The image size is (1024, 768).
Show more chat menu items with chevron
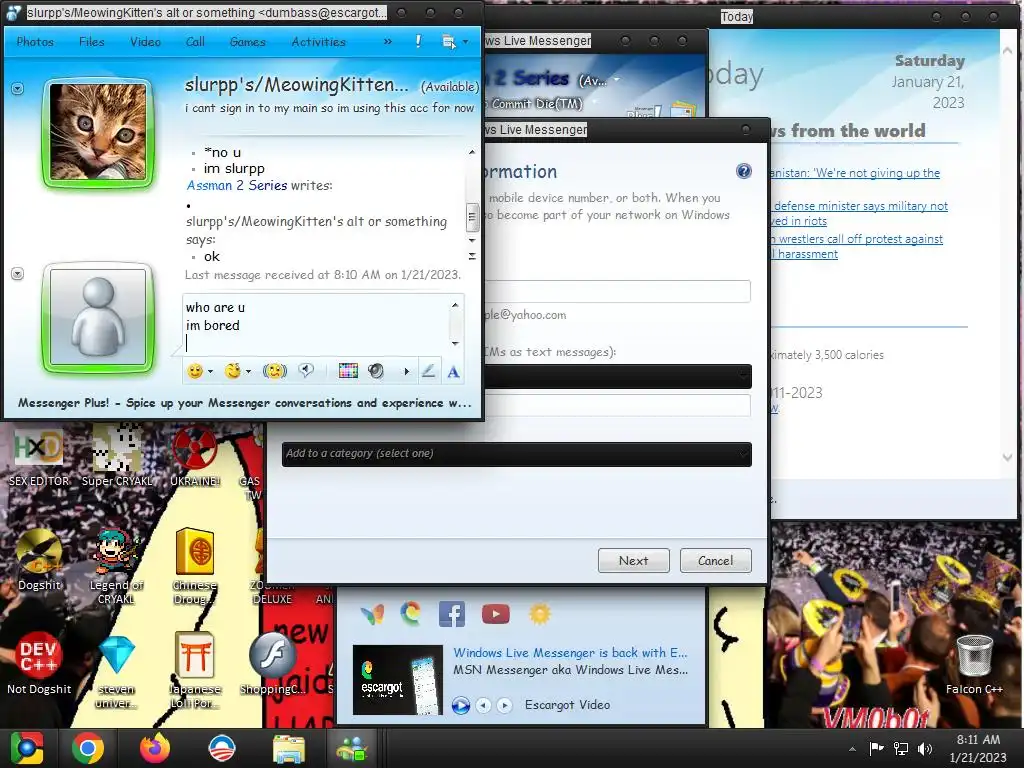(x=387, y=41)
